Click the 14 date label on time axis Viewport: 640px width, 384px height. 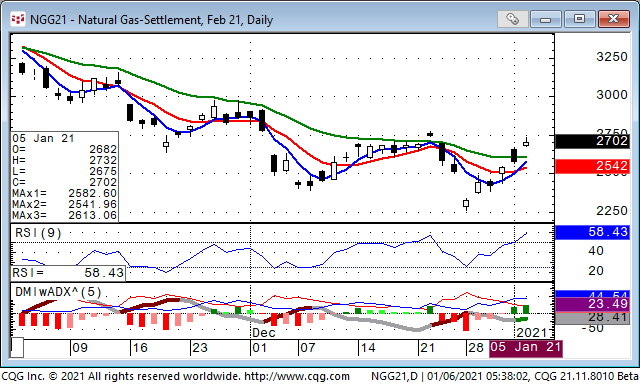pos(367,348)
